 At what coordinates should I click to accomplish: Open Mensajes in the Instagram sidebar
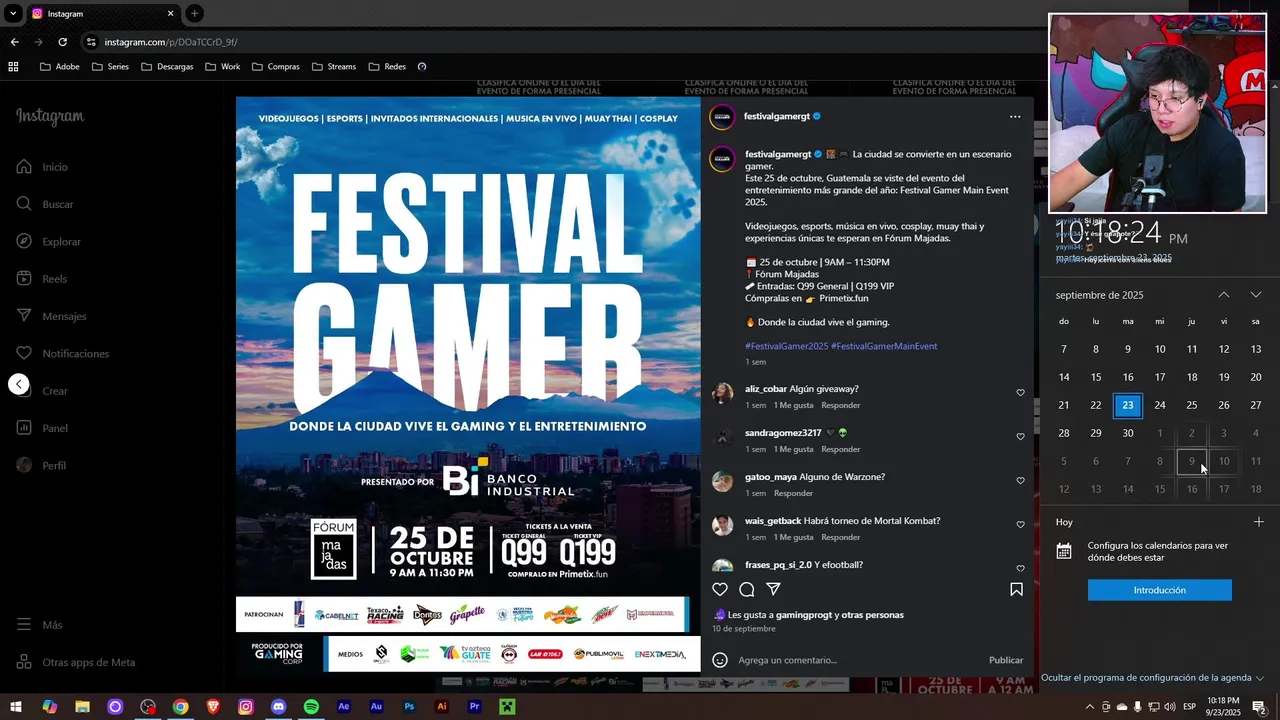pyautogui.click(x=51, y=316)
